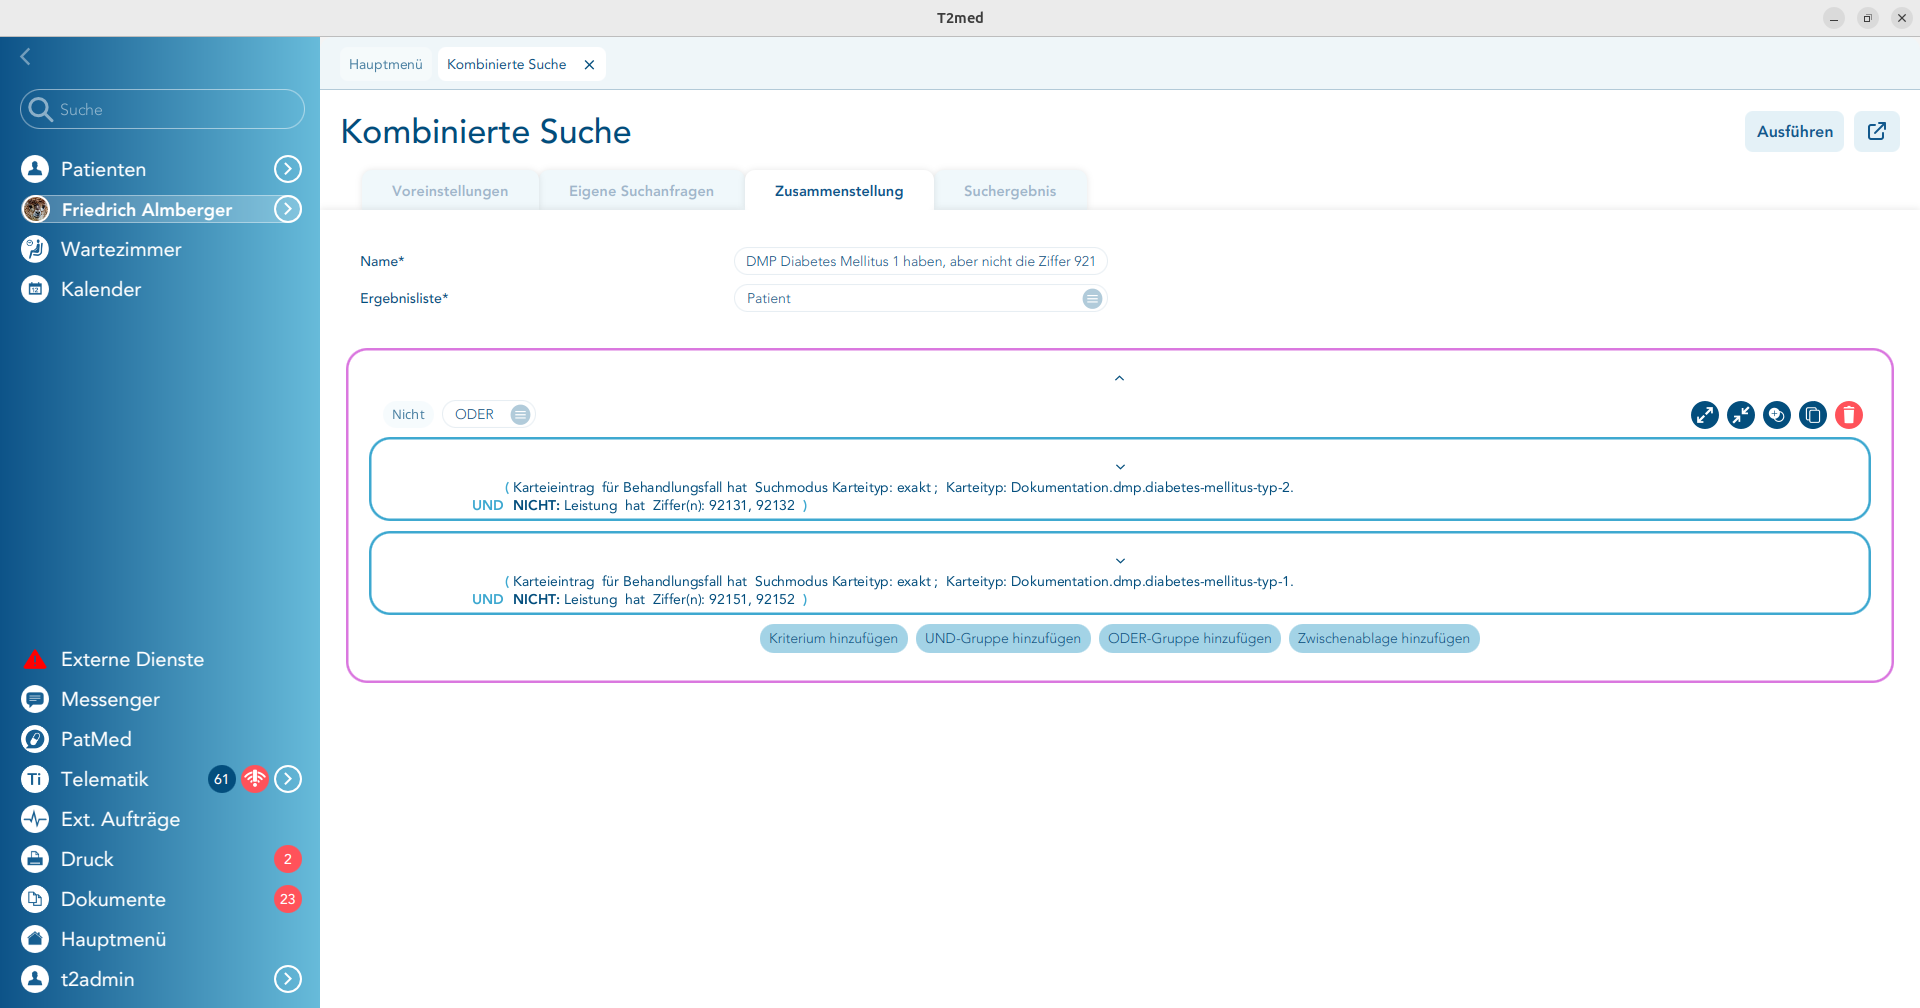Open Ext. Aufträge in the sidebar

coord(120,819)
